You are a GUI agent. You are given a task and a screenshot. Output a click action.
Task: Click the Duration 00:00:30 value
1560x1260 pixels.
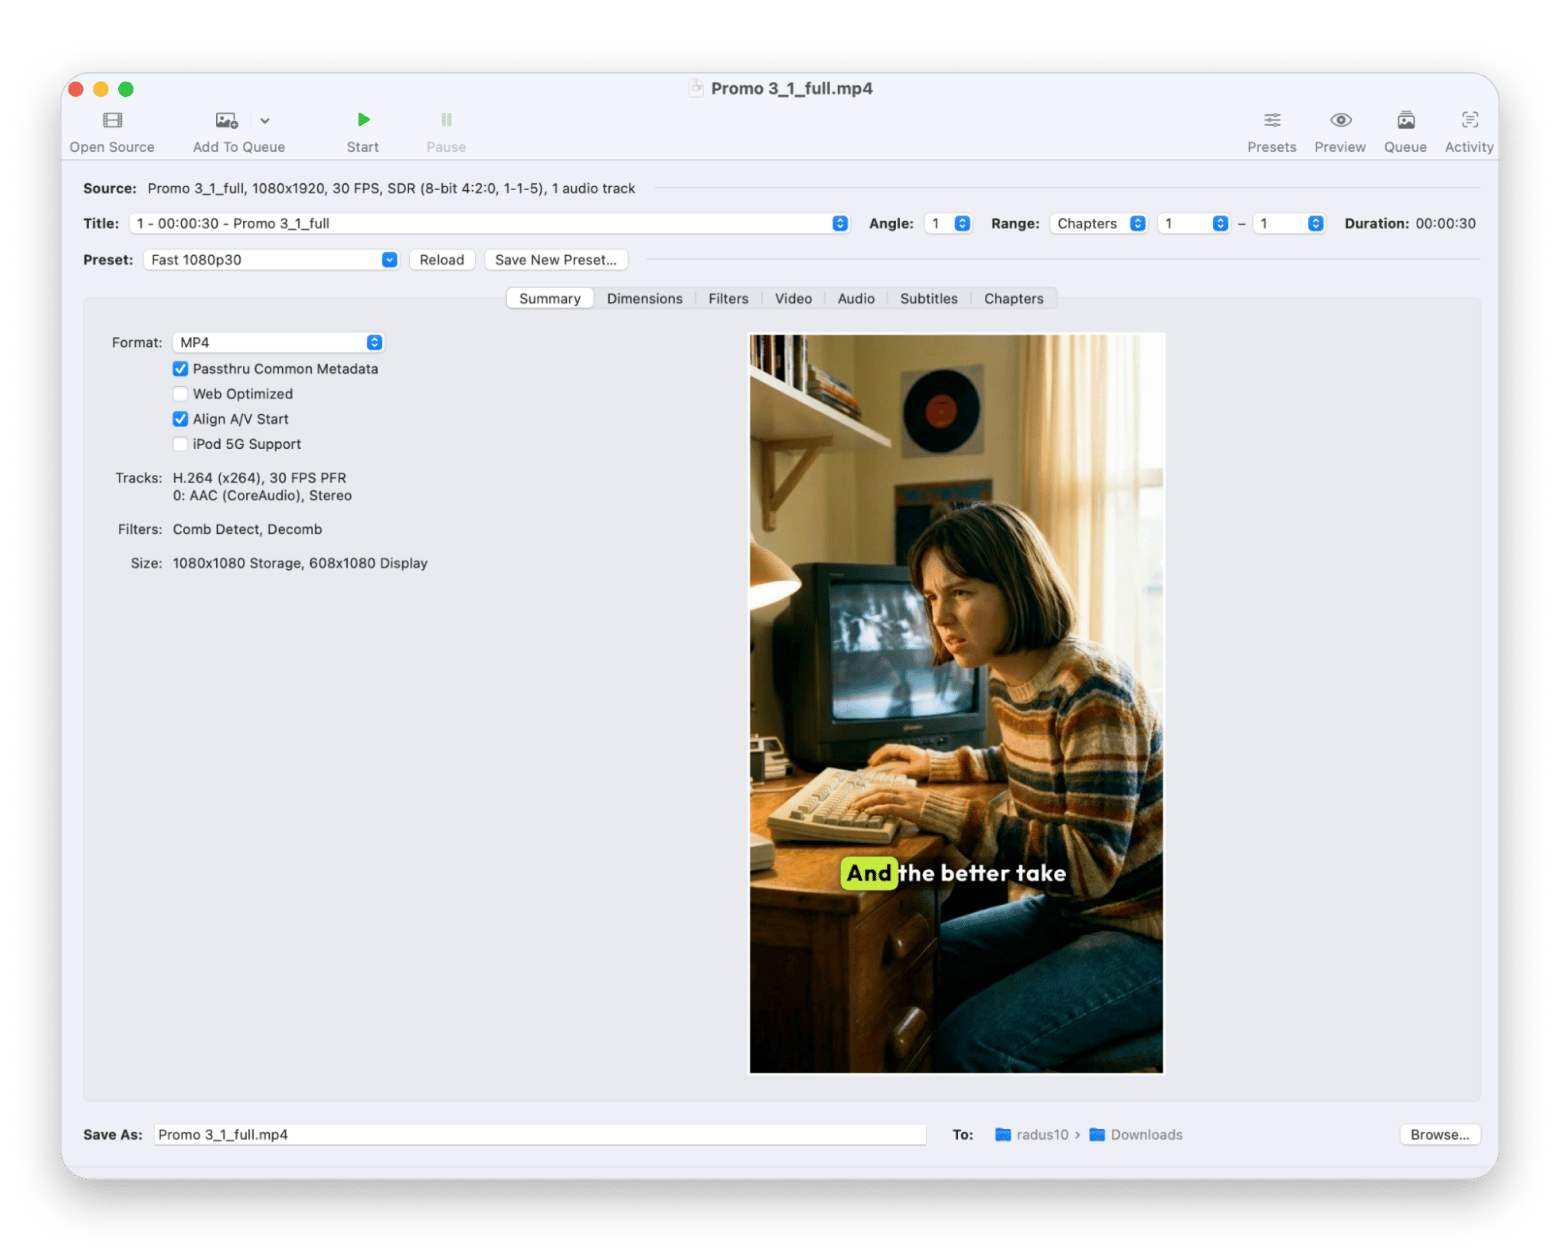(1445, 223)
